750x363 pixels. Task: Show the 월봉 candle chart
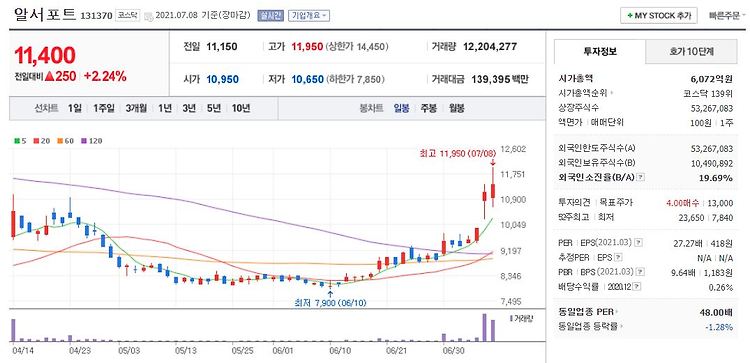(457, 108)
